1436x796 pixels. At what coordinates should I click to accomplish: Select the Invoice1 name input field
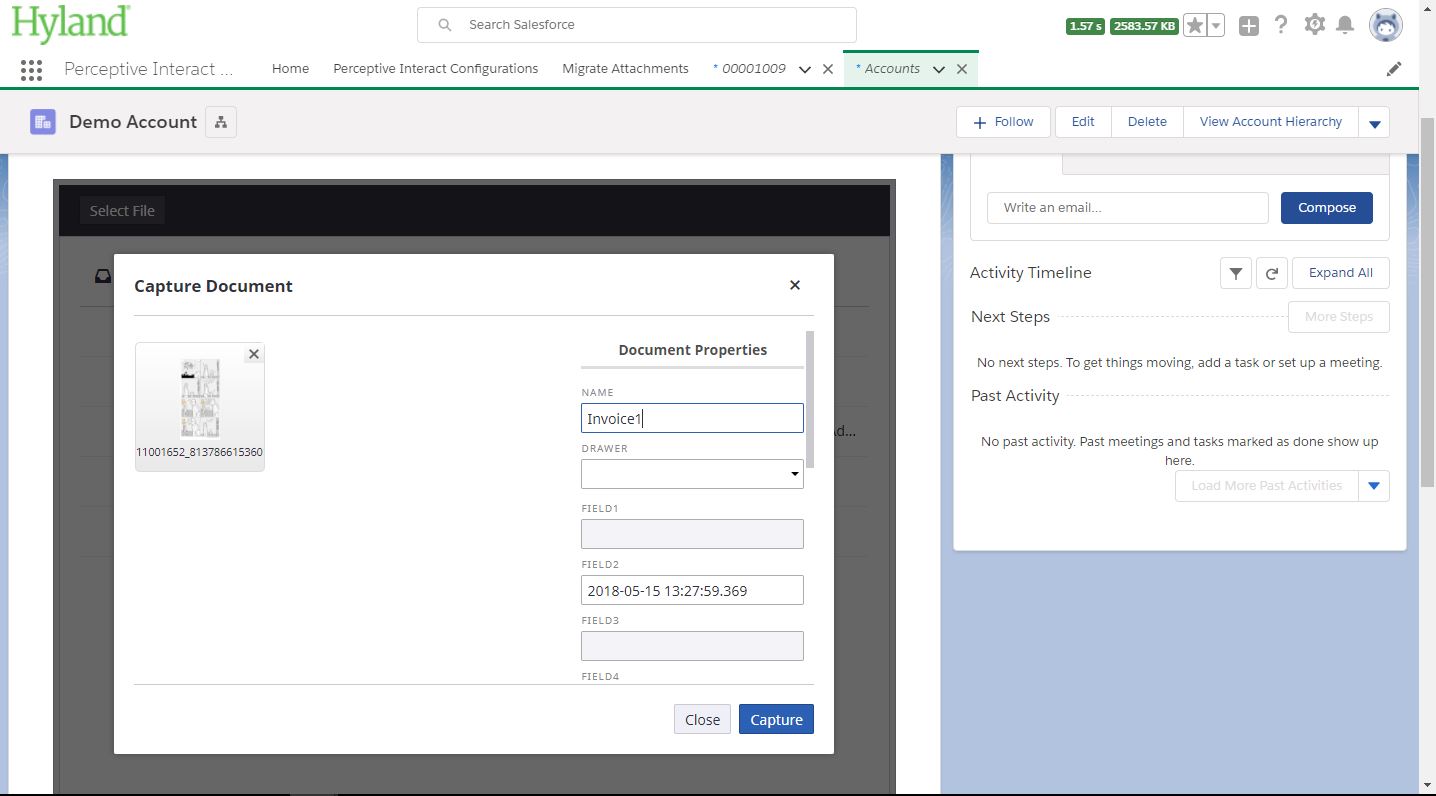coord(692,418)
